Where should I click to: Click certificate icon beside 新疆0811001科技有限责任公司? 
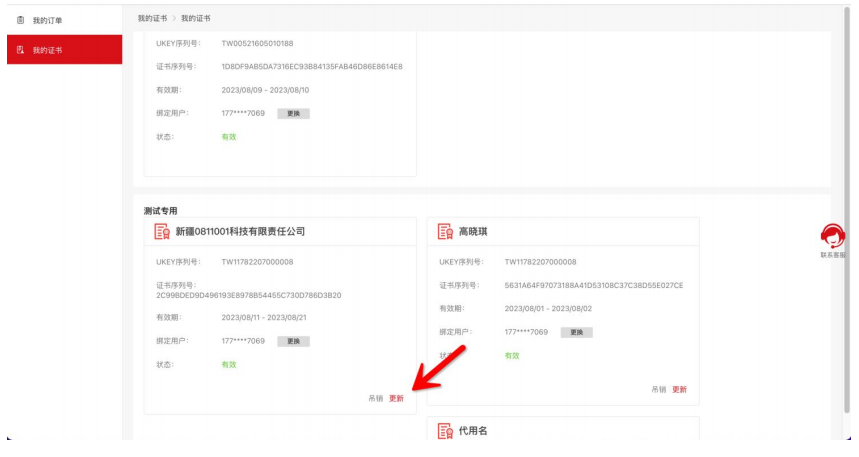[161, 231]
